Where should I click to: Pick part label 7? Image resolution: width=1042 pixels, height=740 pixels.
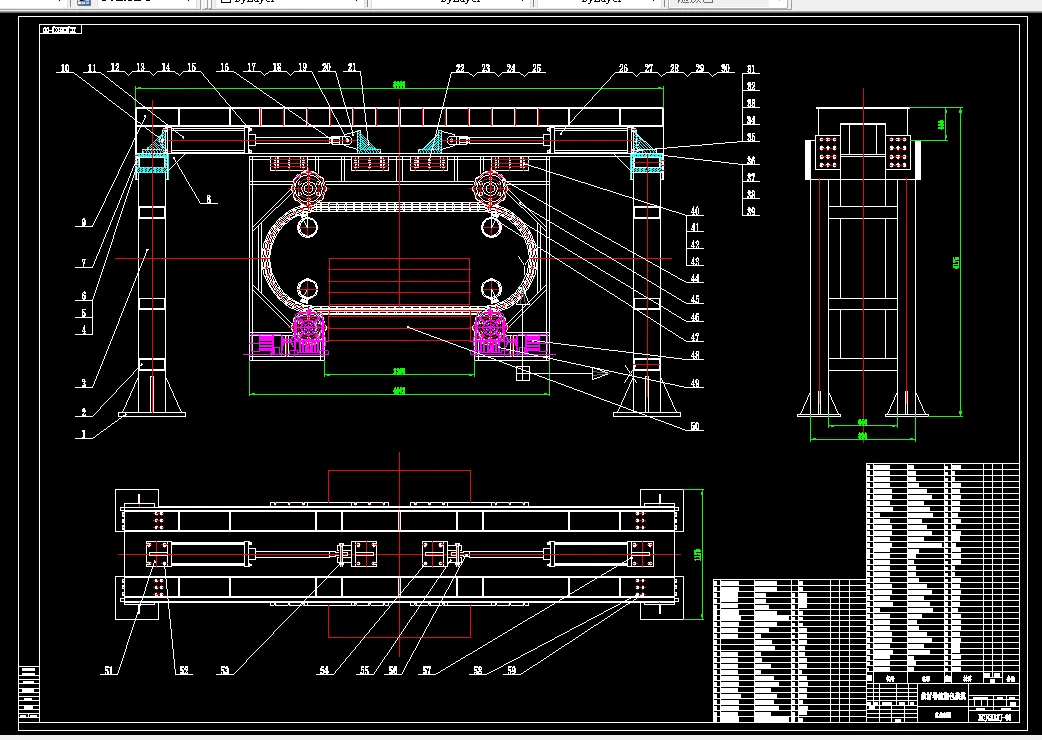[x=84, y=264]
